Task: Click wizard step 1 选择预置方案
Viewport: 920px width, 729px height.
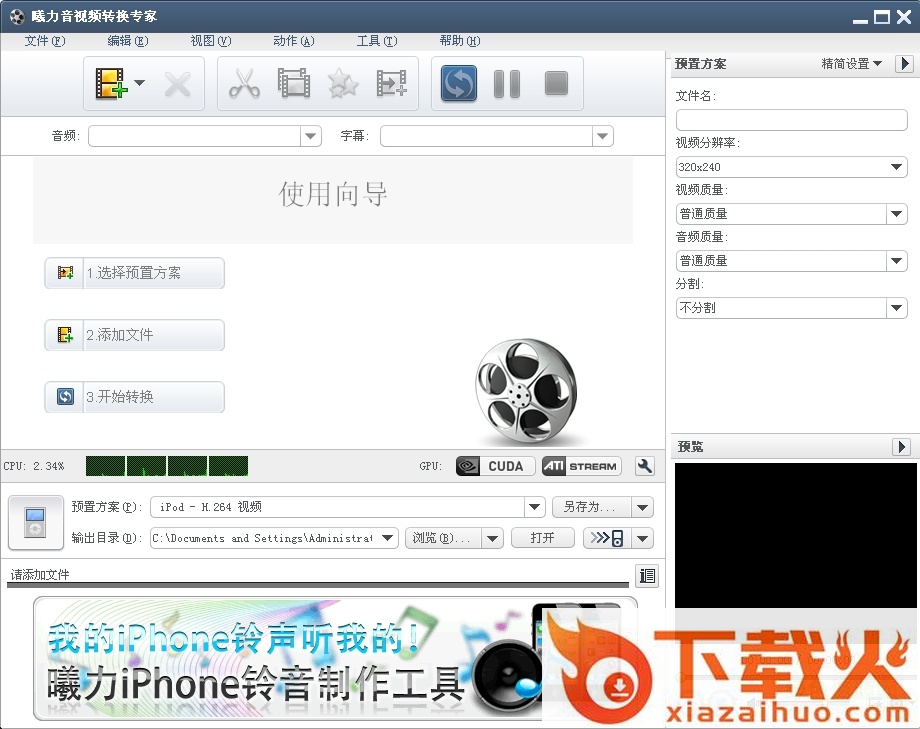Action: point(134,273)
